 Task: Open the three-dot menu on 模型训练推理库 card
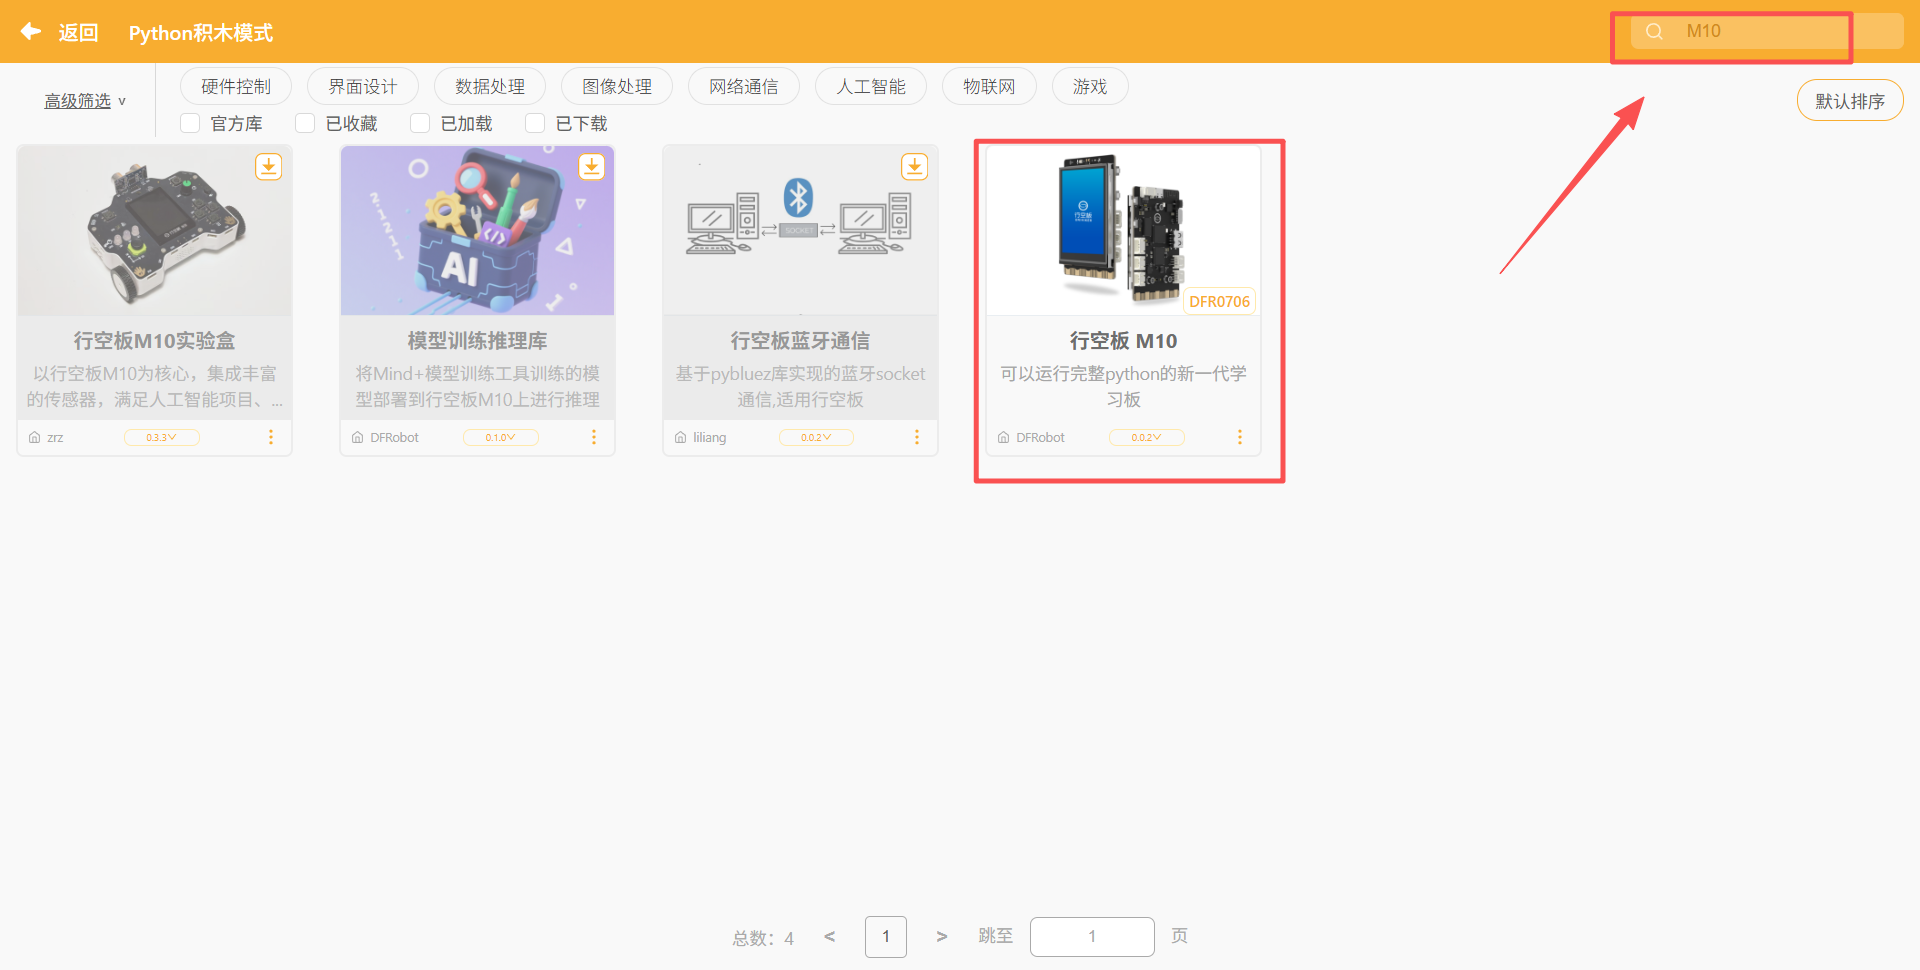(594, 437)
